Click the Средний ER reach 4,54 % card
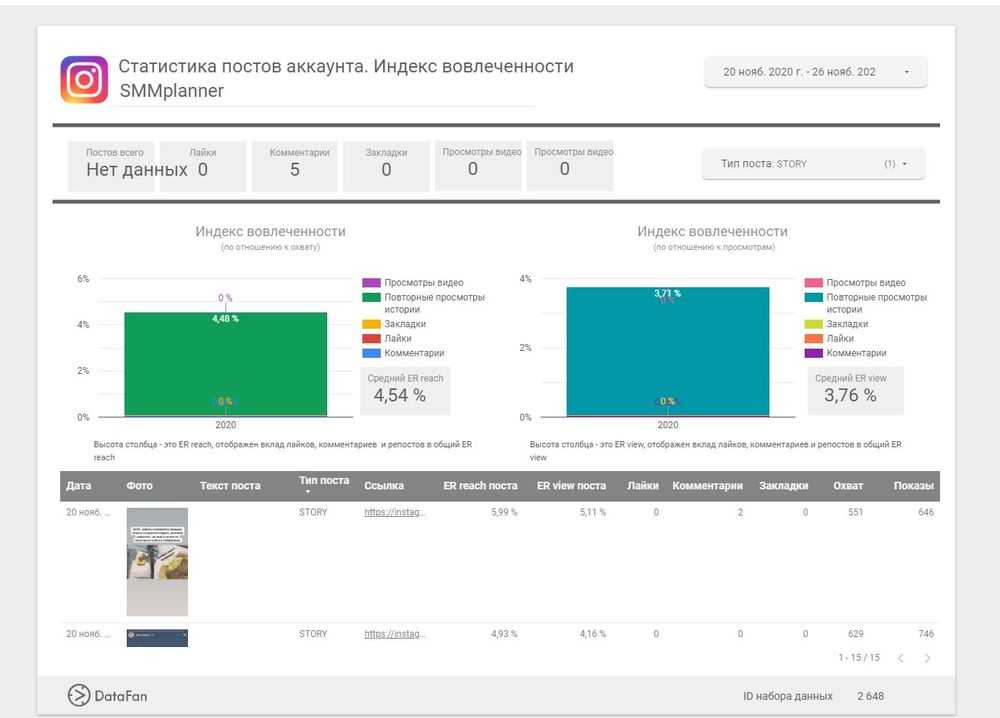 [406, 390]
